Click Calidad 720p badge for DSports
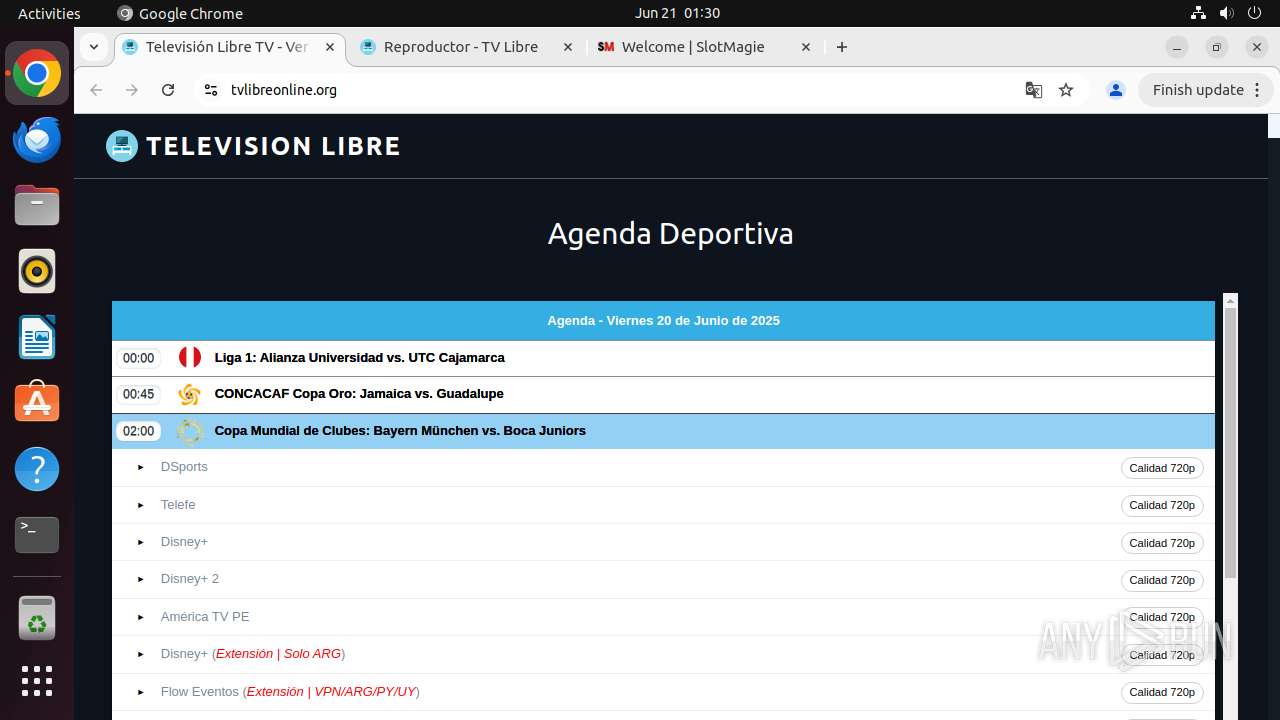Viewport: 1280px width, 720px height. pos(1162,468)
